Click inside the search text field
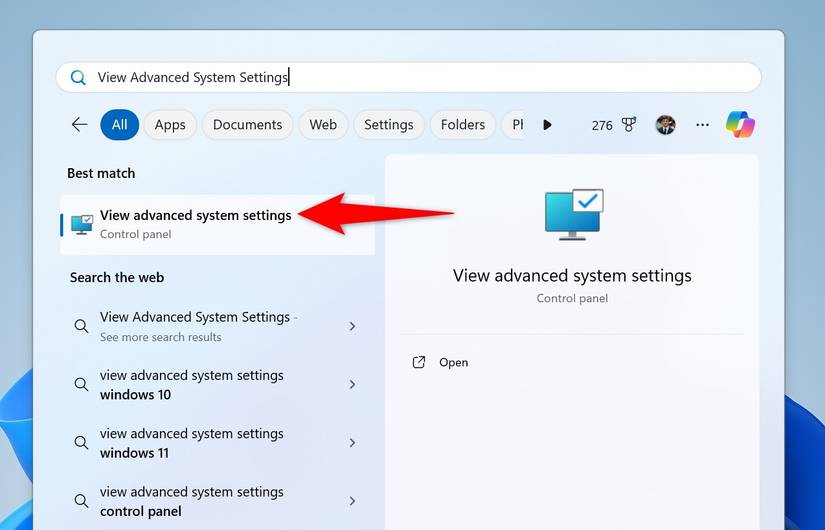The height and width of the screenshot is (530, 825). [x=420, y=77]
